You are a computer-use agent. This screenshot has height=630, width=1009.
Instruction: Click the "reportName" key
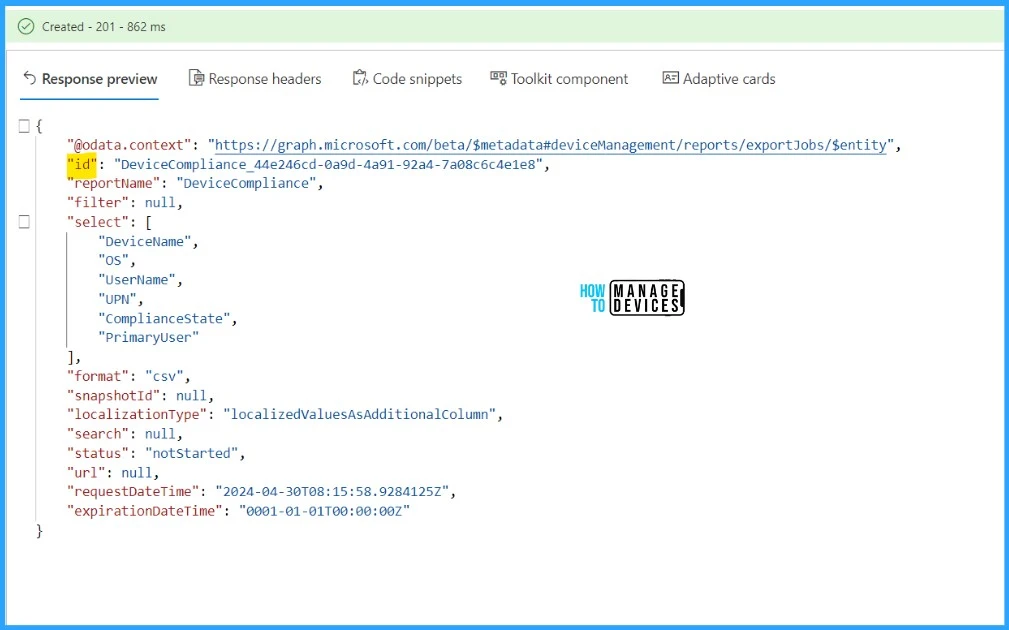[113, 183]
